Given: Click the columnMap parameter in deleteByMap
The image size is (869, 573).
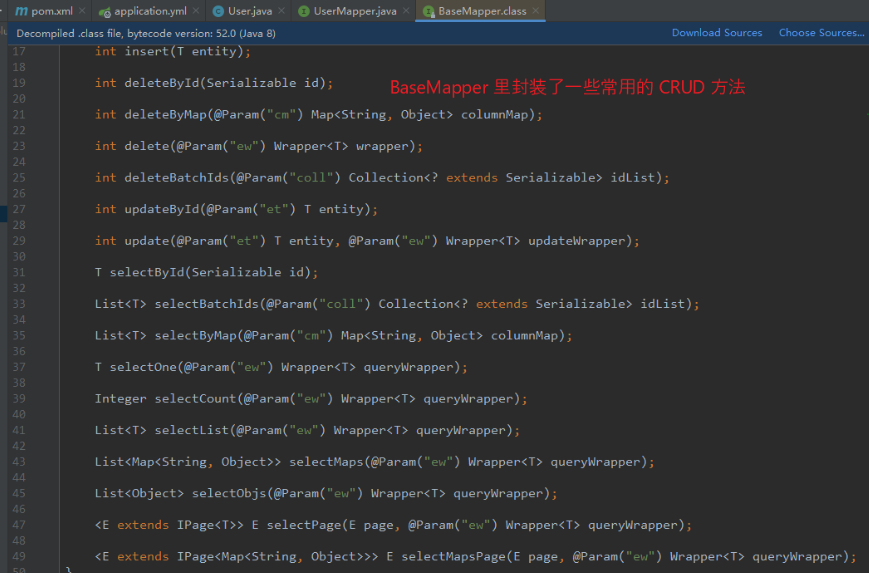Looking at the screenshot, I should (x=494, y=115).
